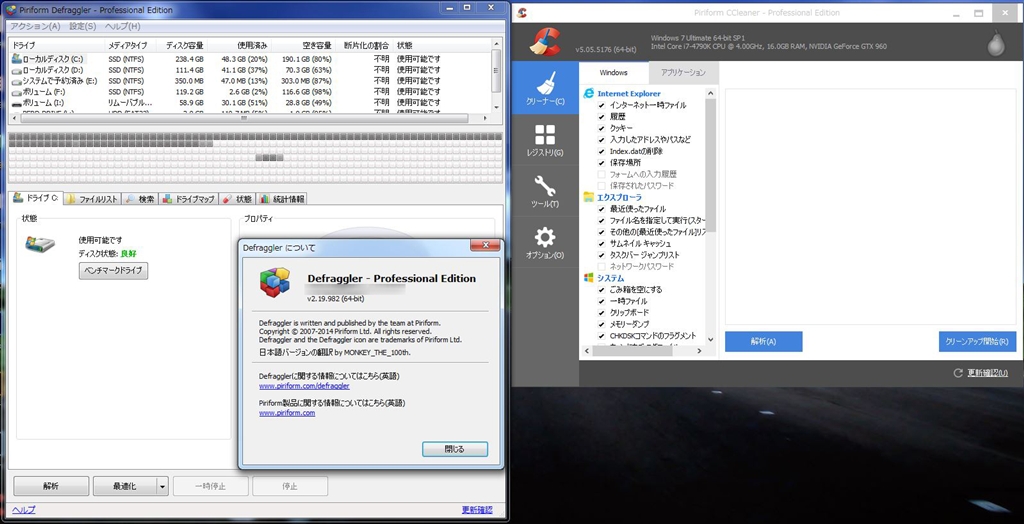Click the 解析(A) button in CCleaner

763,342
